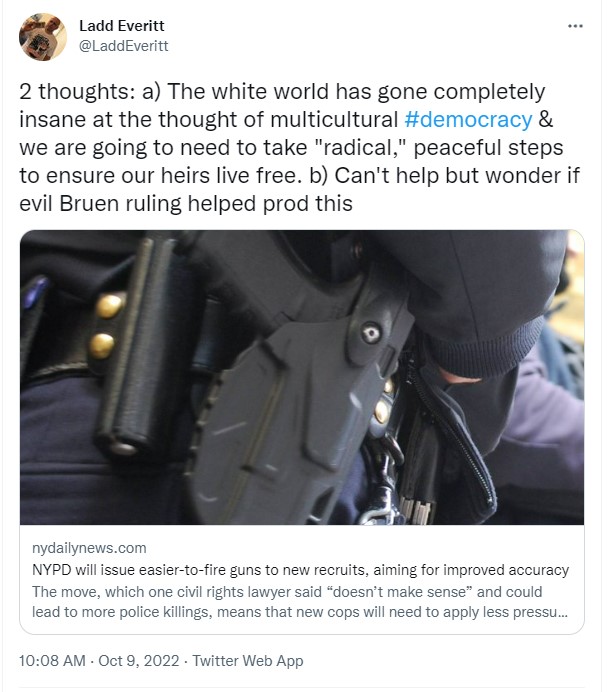This screenshot has width=607, height=692.
Task: Open the NYPD easier-to-fire guns headline
Action: point(300,570)
